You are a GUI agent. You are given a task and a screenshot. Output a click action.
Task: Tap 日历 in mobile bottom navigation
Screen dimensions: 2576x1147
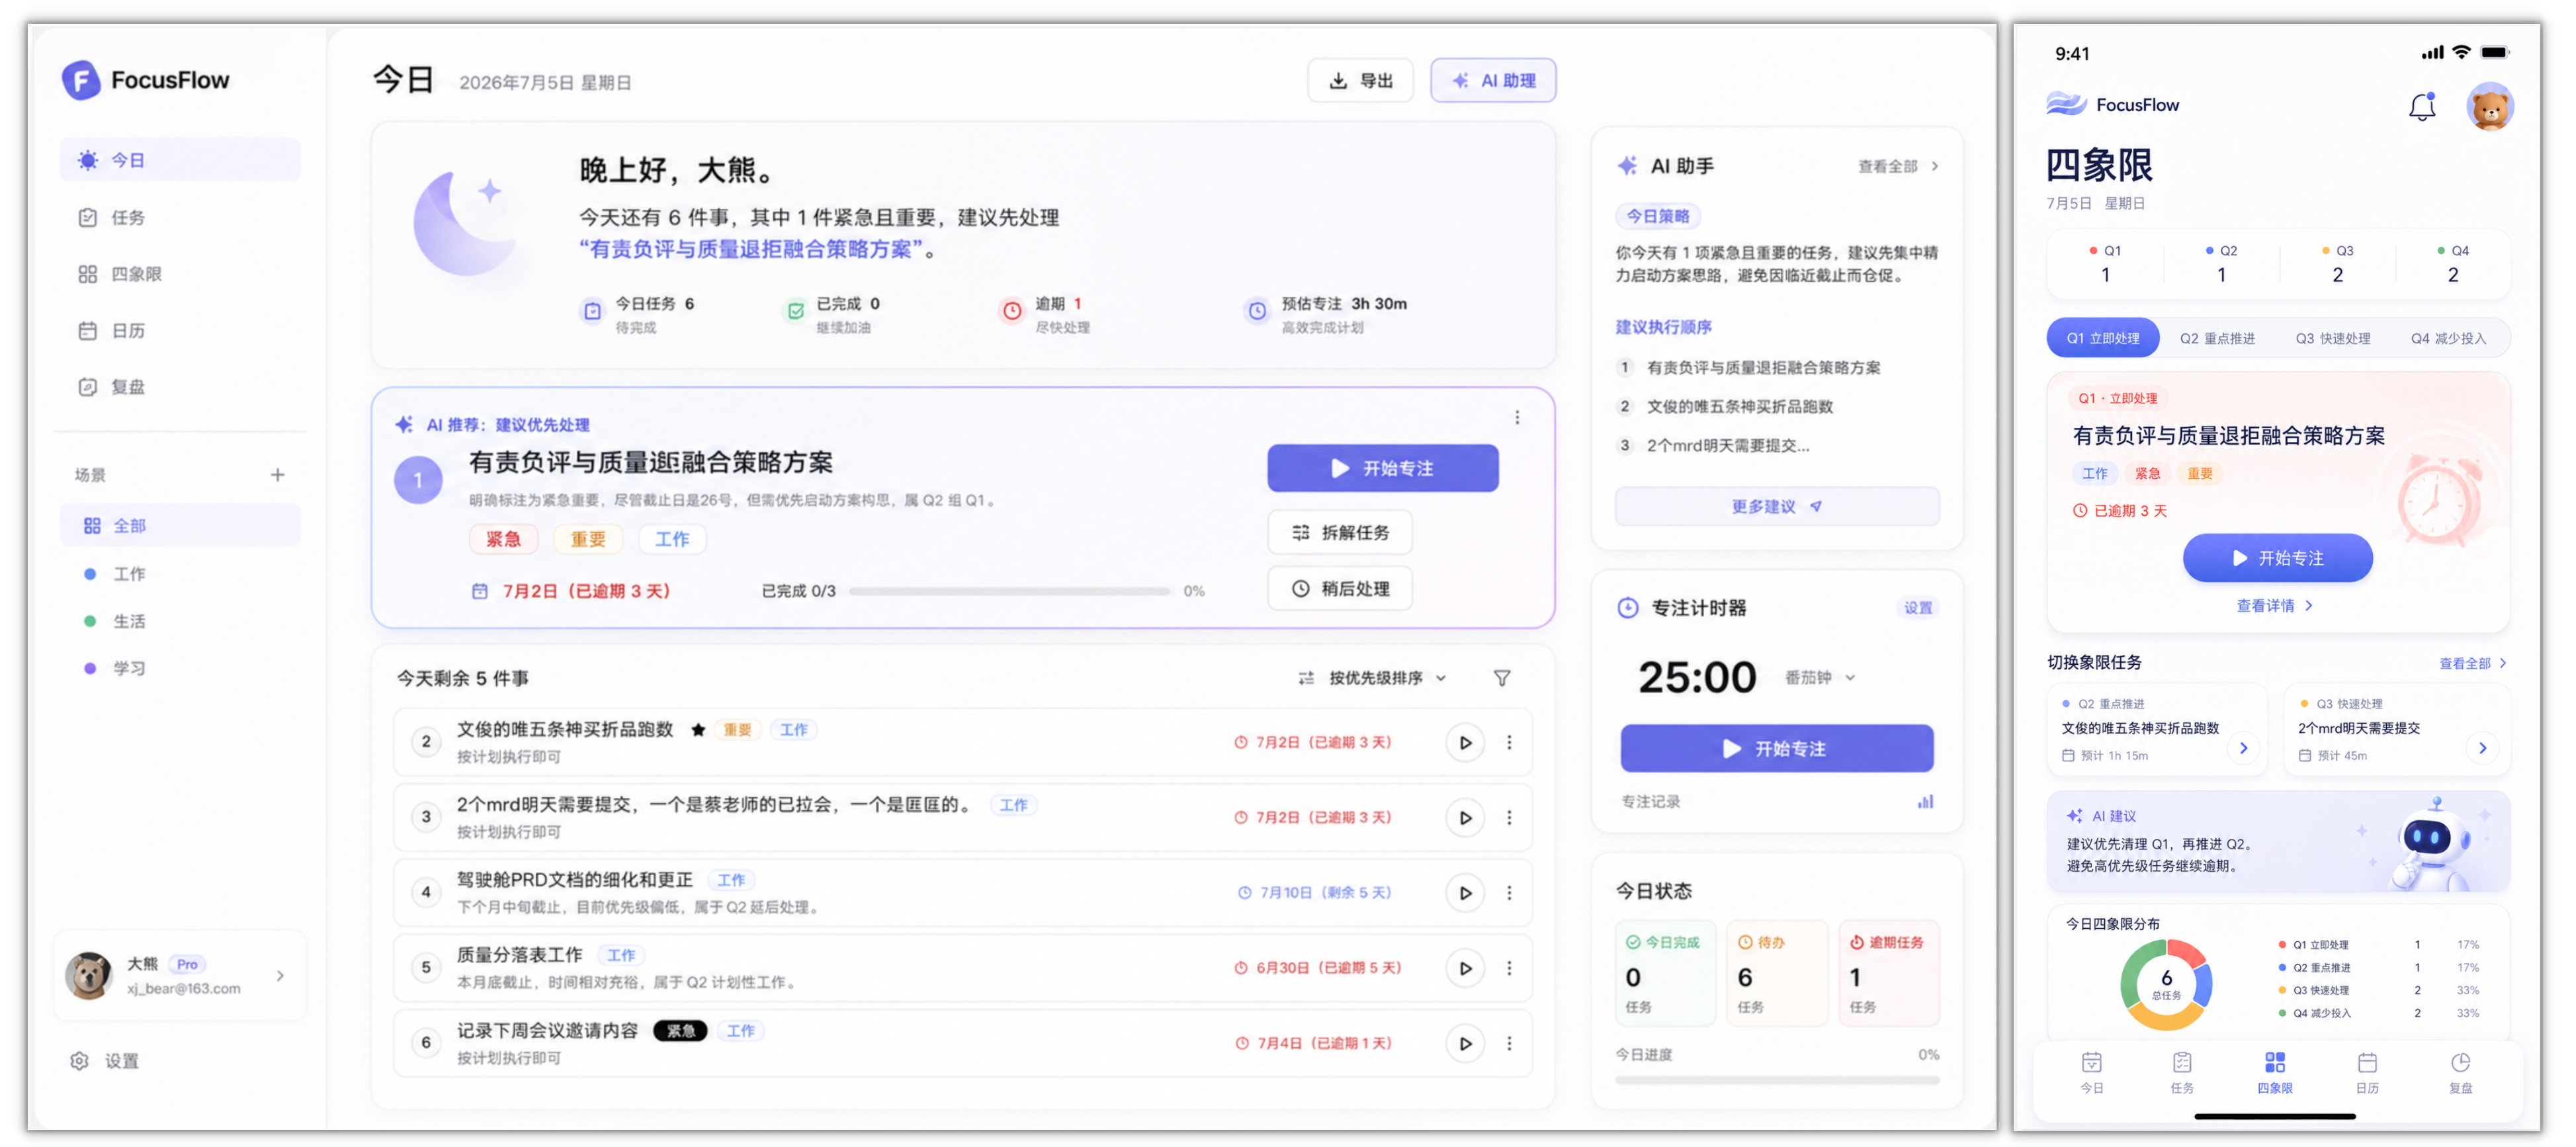click(x=2366, y=1072)
